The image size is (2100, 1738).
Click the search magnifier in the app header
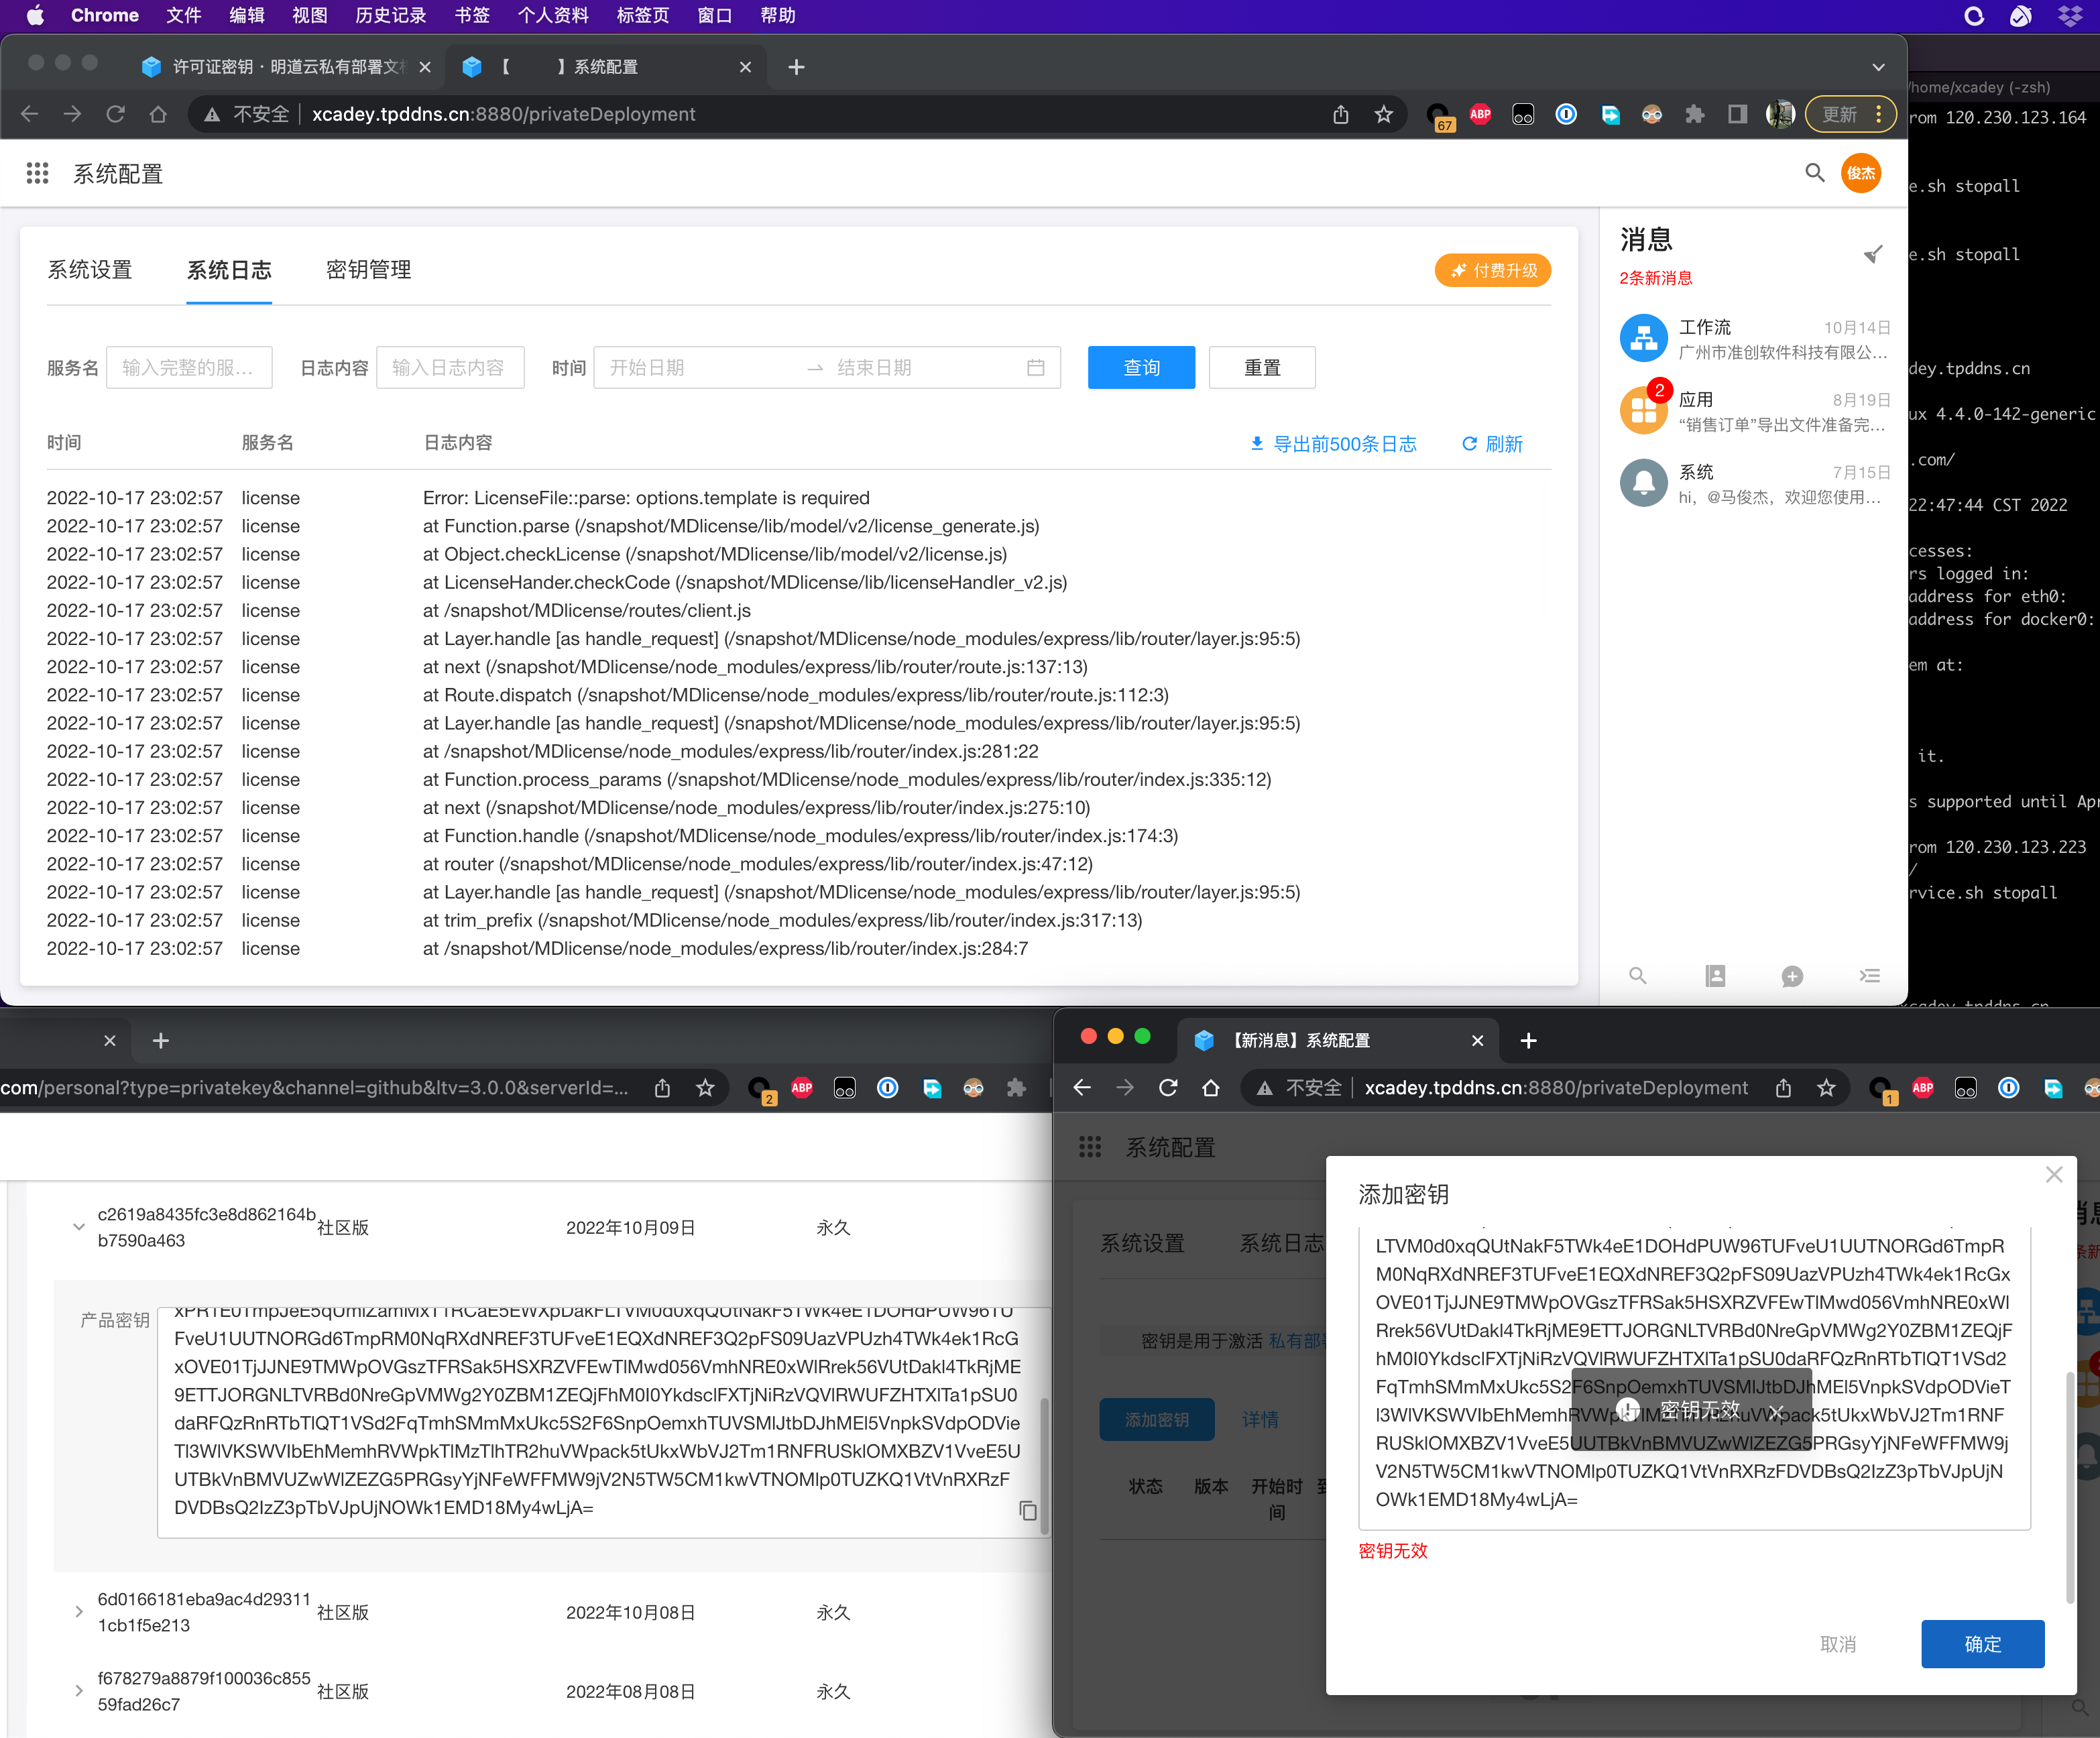click(1814, 173)
